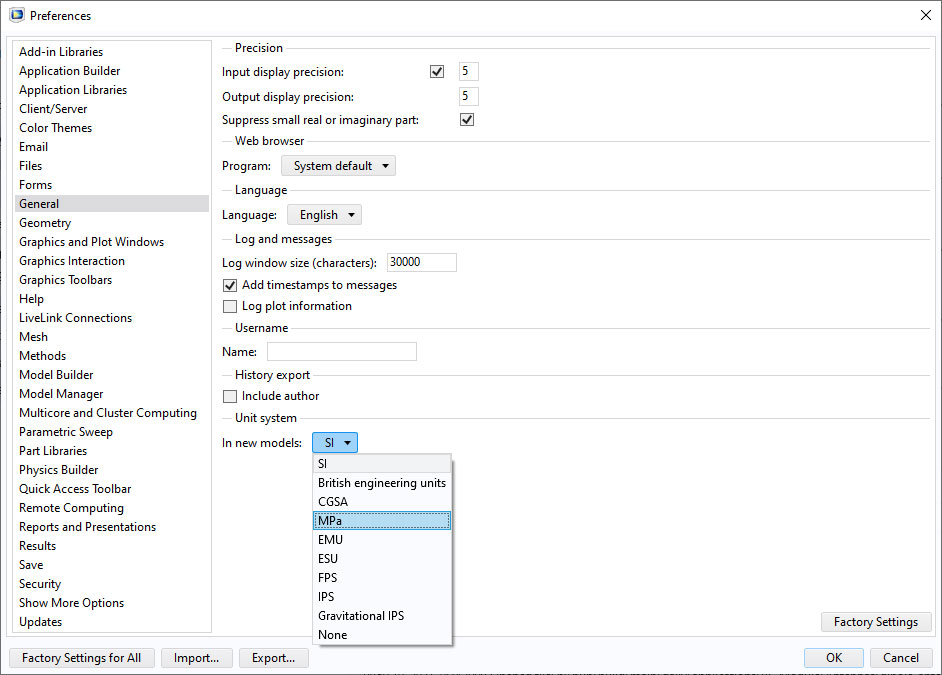Click the Factory Settings for All button
942x675 pixels.
coord(81,658)
